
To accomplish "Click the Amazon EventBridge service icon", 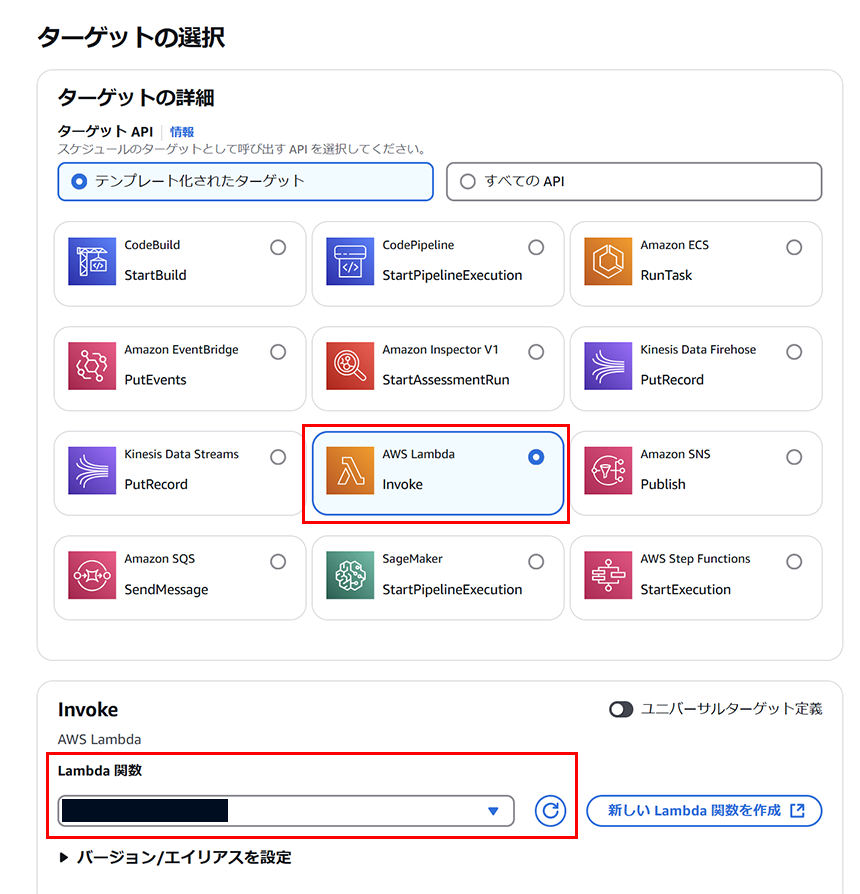I will tap(92, 366).
